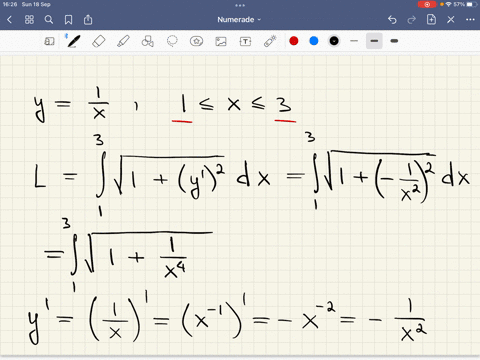The image size is (480, 360).
Task: Open the thumbnail grid view
Action: point(29,20)
